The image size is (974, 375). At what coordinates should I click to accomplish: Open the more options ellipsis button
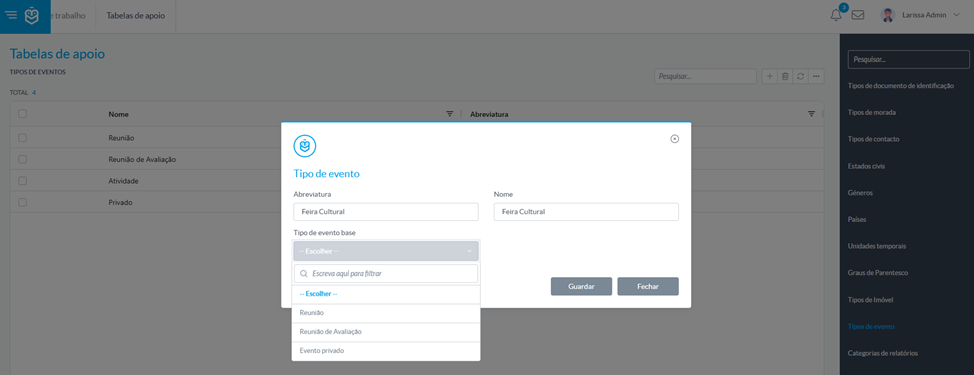(x=816, y=76)
